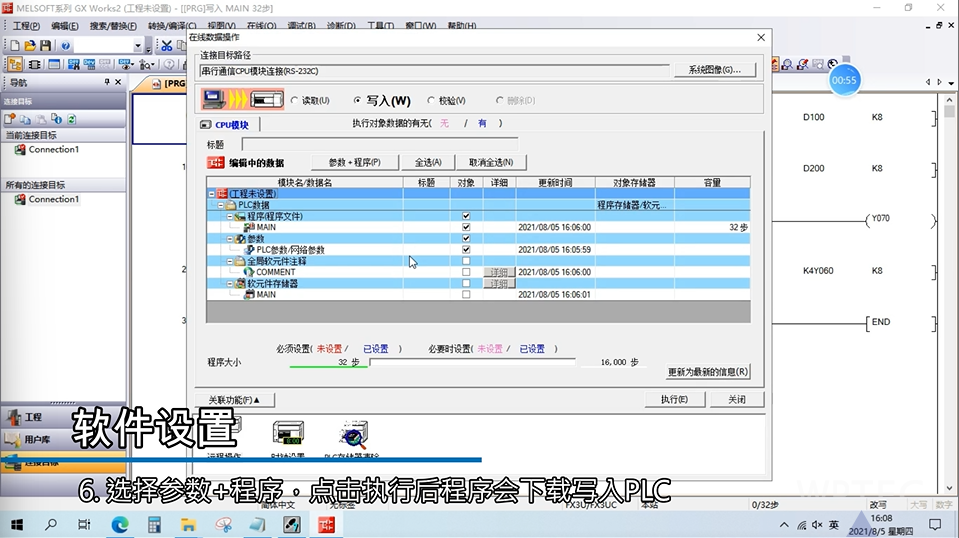This screenshot has height=538, width=959.
Task: Open File Explorer from the taskbar
Action: [x=188, y=525]
